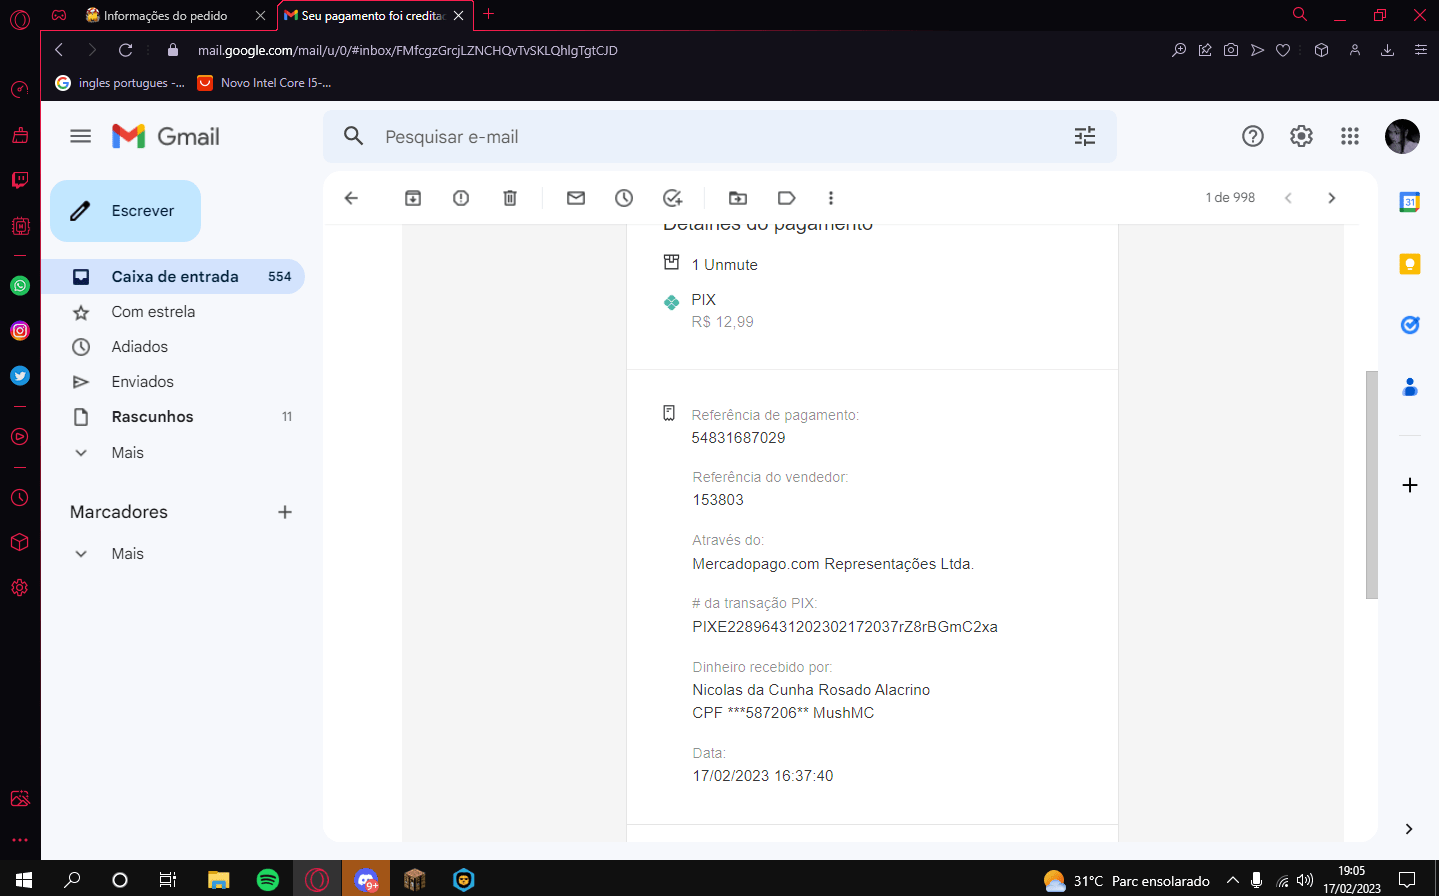Open Gmail main menu hamburger icon
The image size is (1439, 896).
tap(81, 136)
